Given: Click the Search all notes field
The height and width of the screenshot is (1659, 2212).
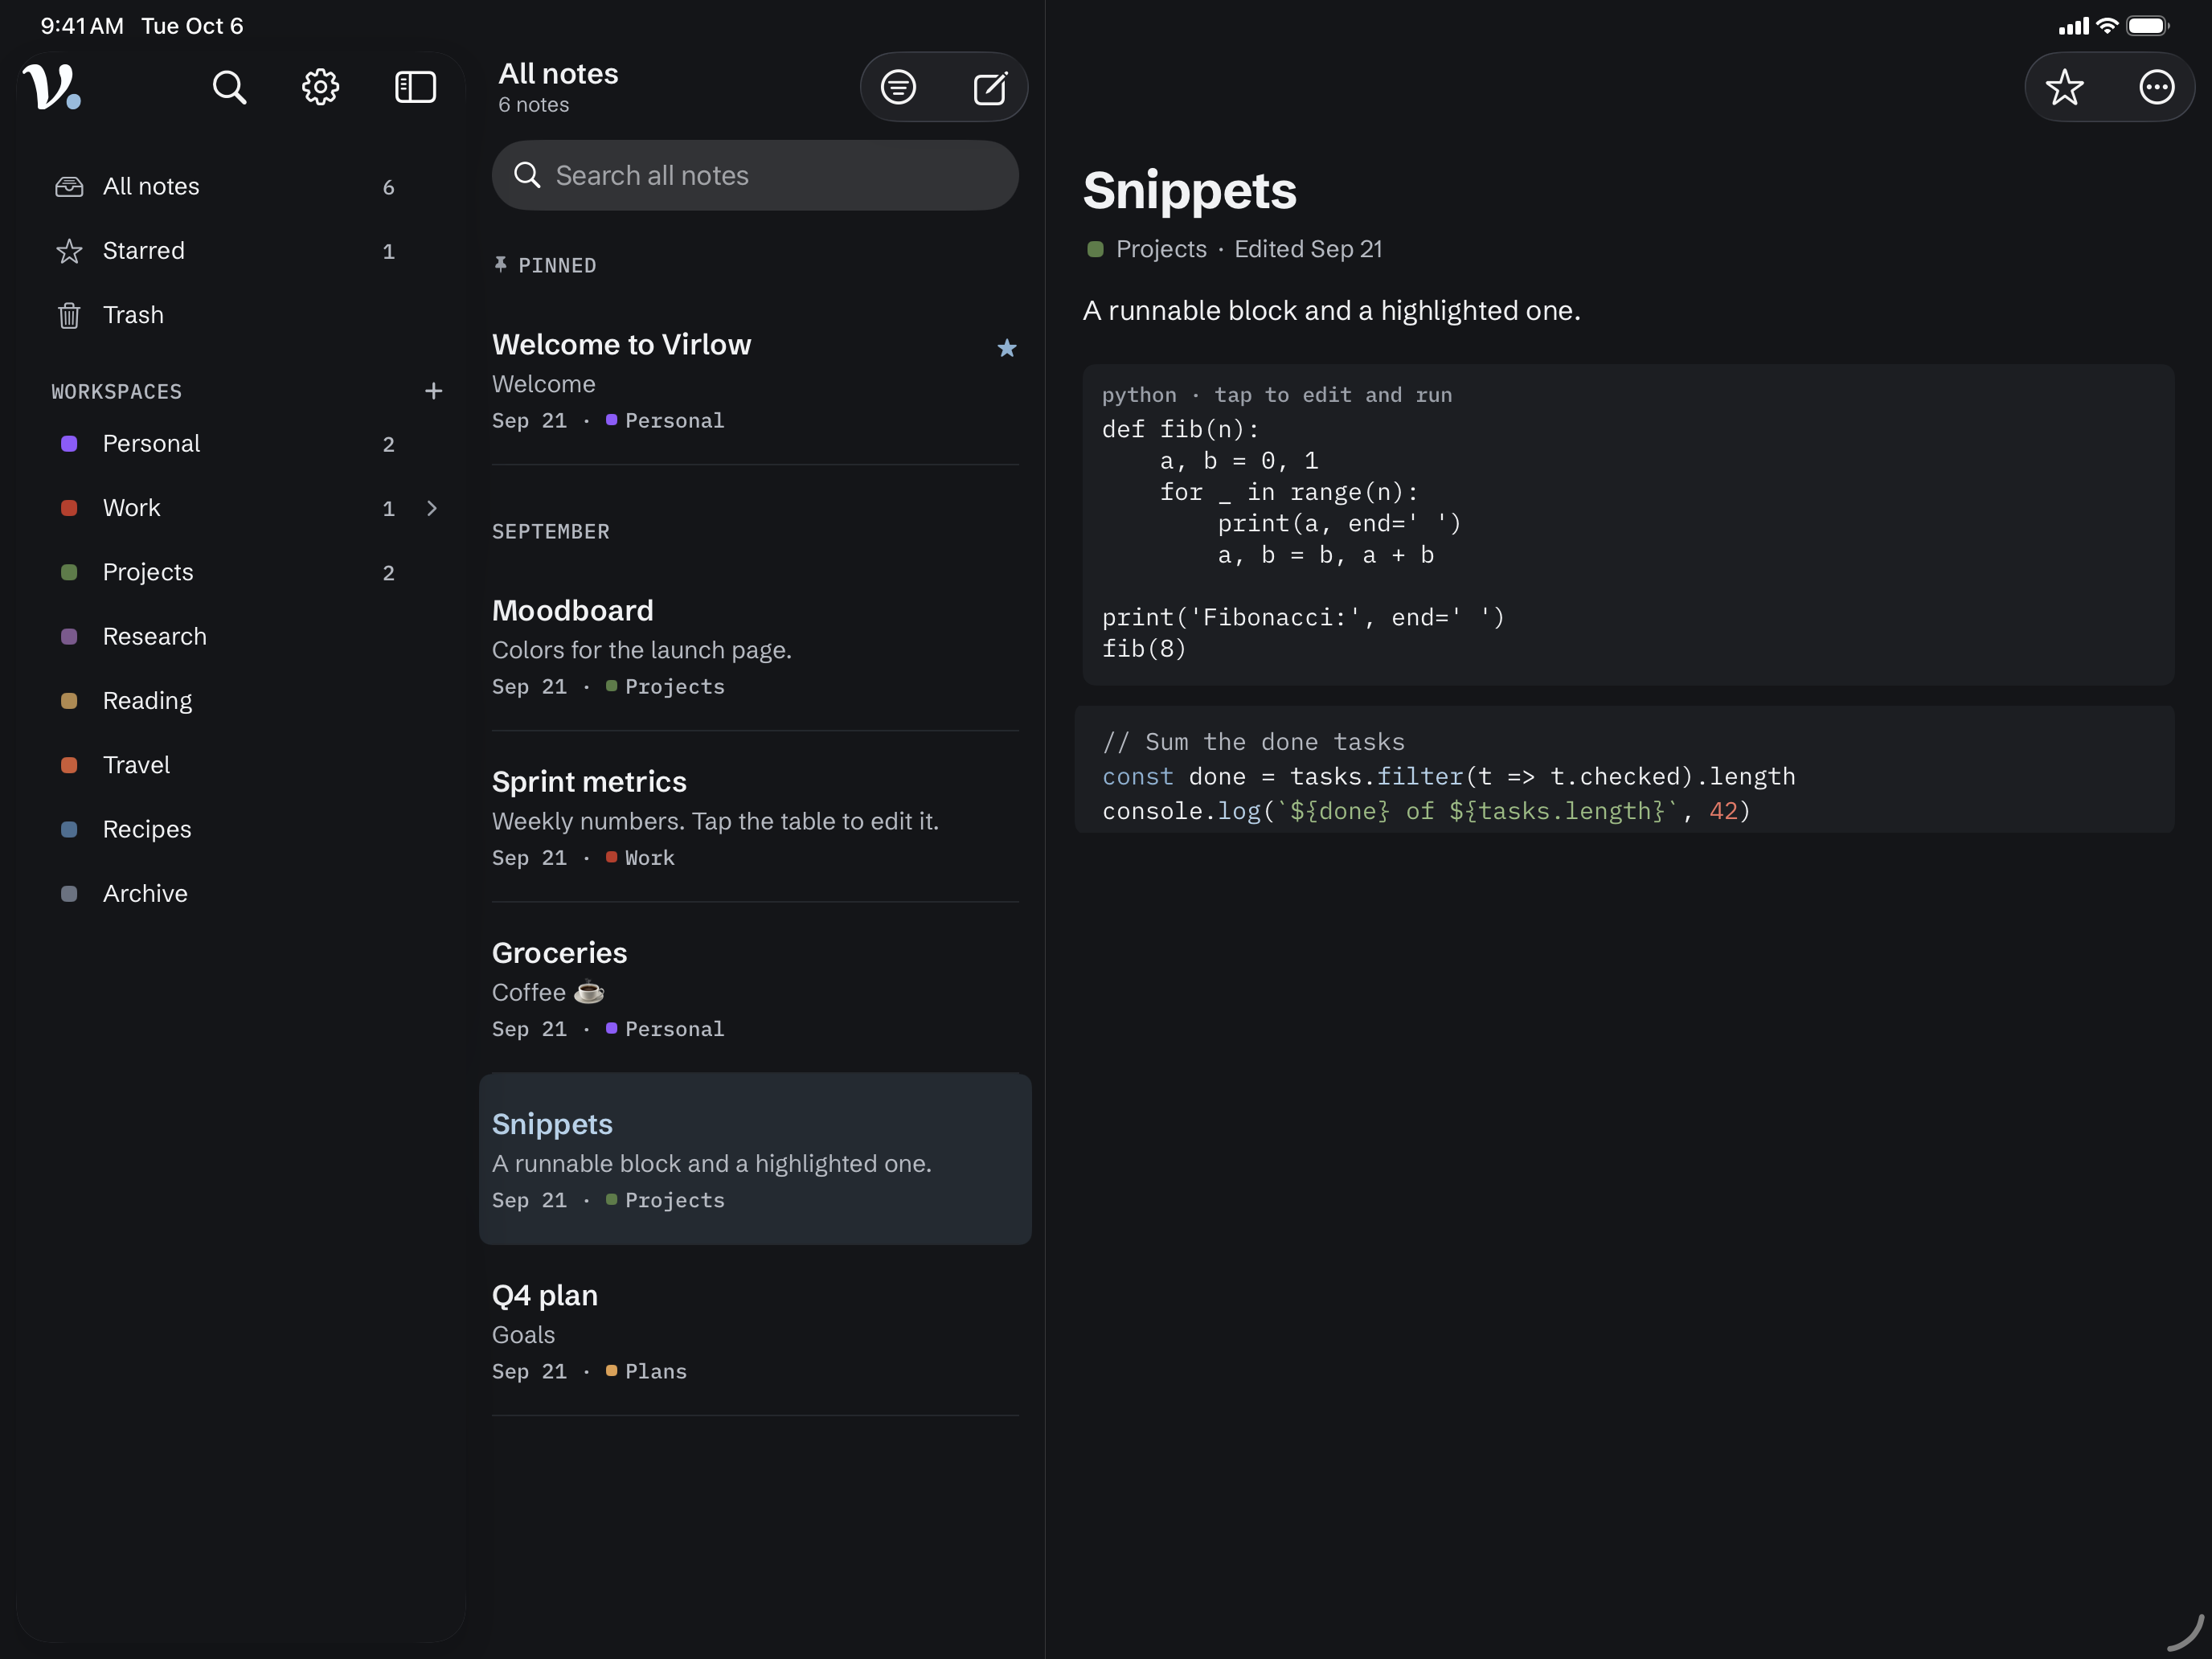Looking at the screenshot, I should (x=755, y=175).
